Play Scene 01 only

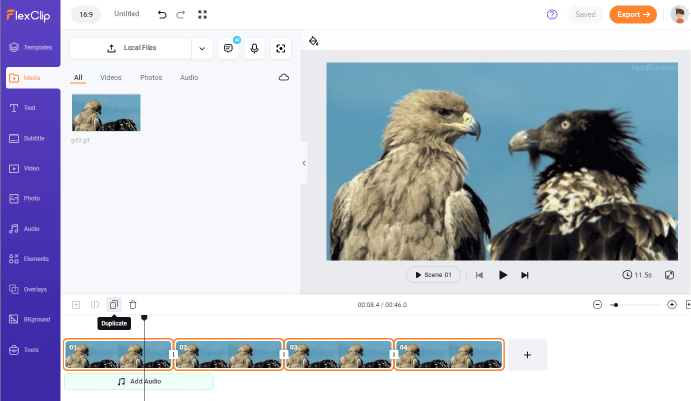(433, 275)
